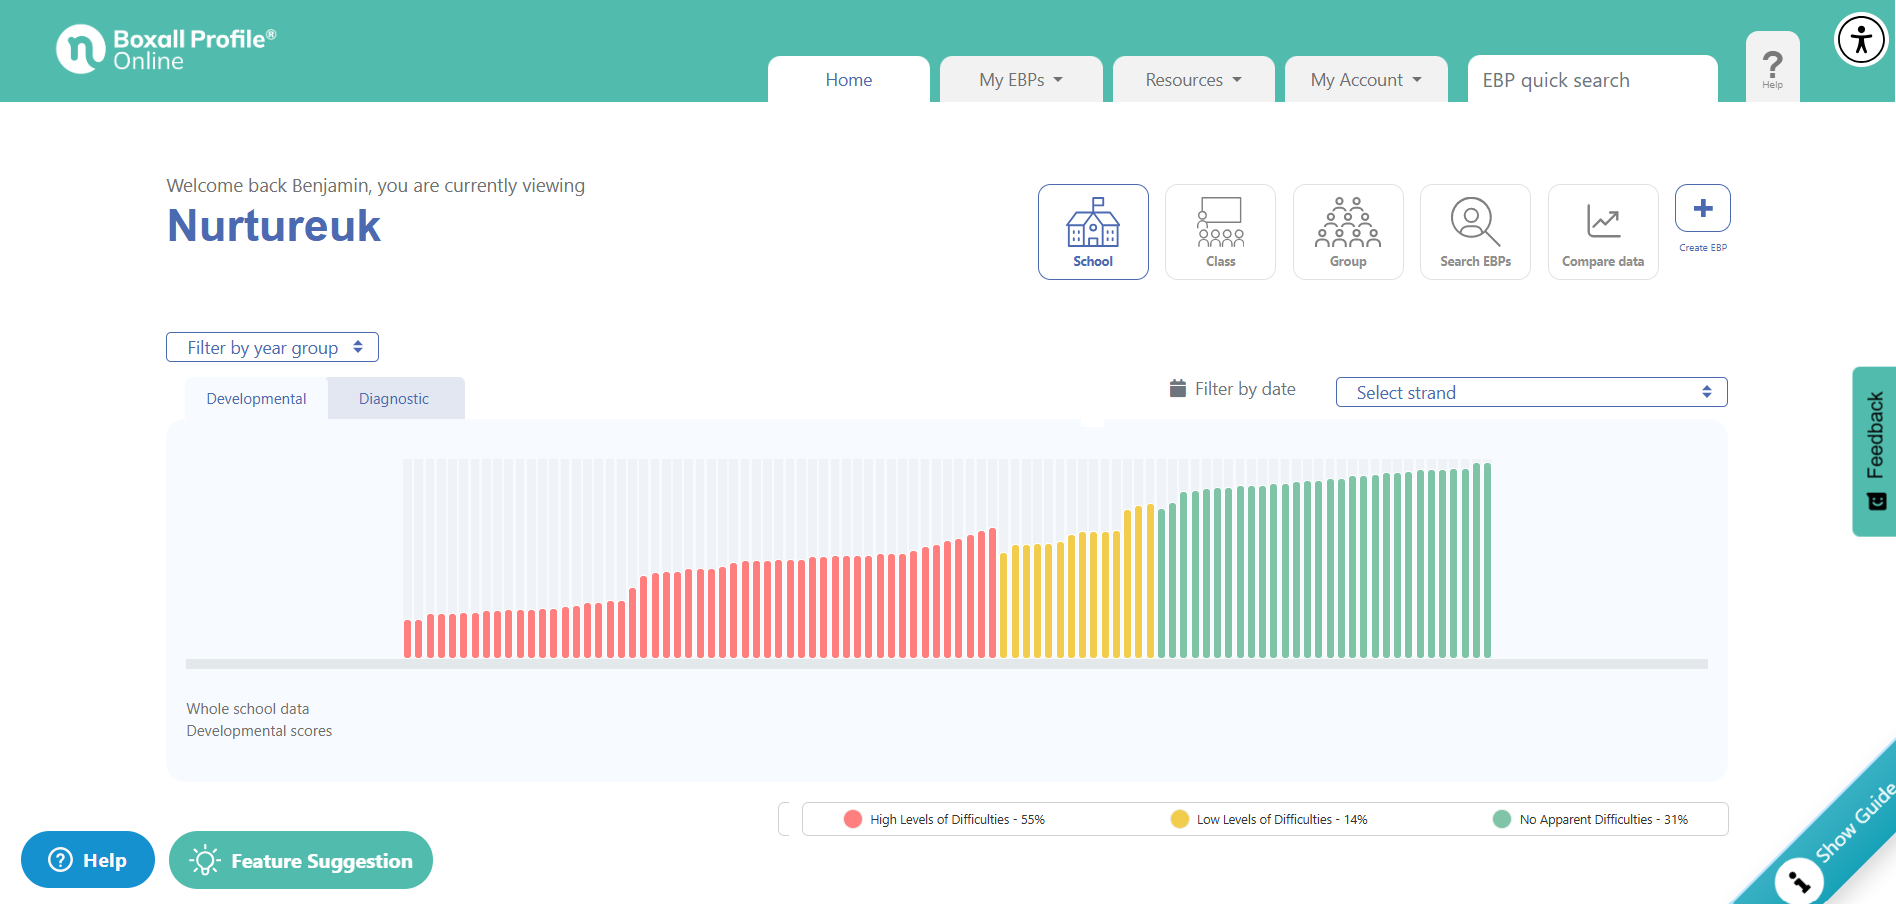Click the question mark Help icon in header
Viewport: 1896px width, 904px height.
[1772, 68]
